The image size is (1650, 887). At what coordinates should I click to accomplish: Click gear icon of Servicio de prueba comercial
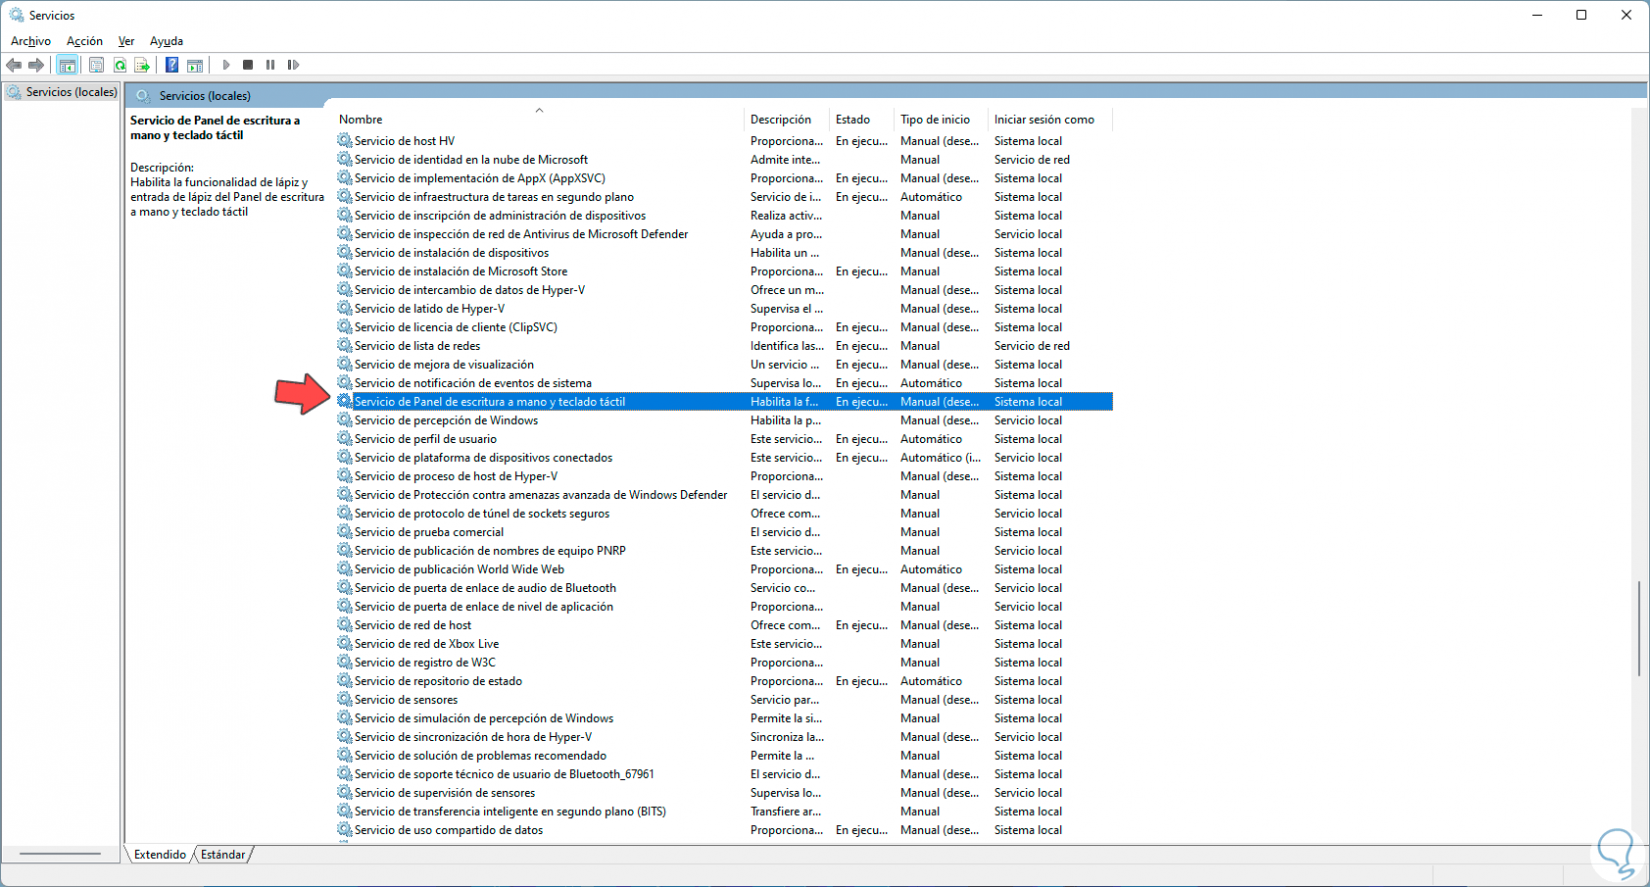[345, 532]
